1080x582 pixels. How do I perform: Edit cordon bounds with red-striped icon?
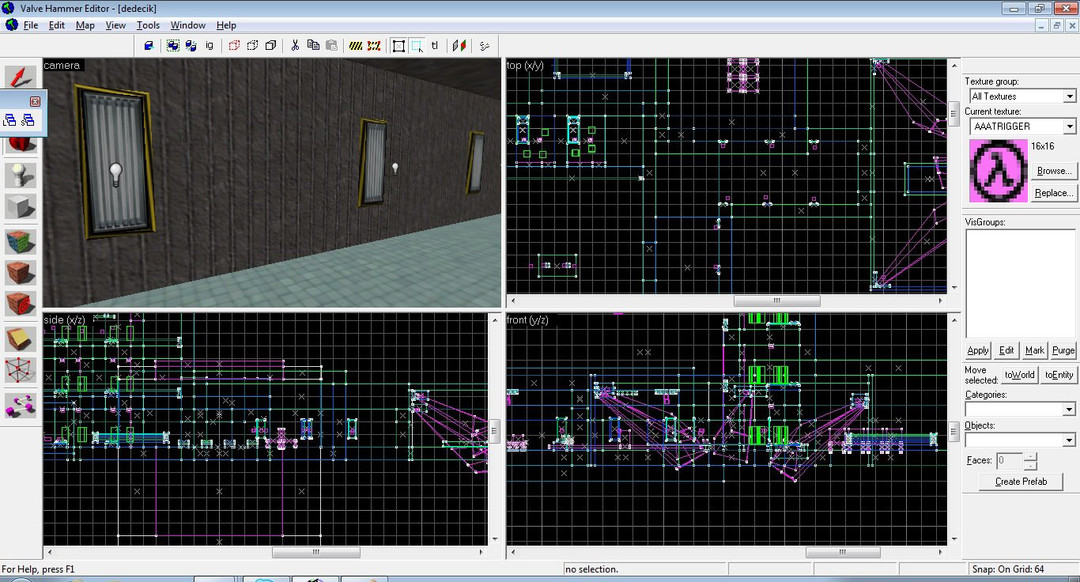point(374,45)
